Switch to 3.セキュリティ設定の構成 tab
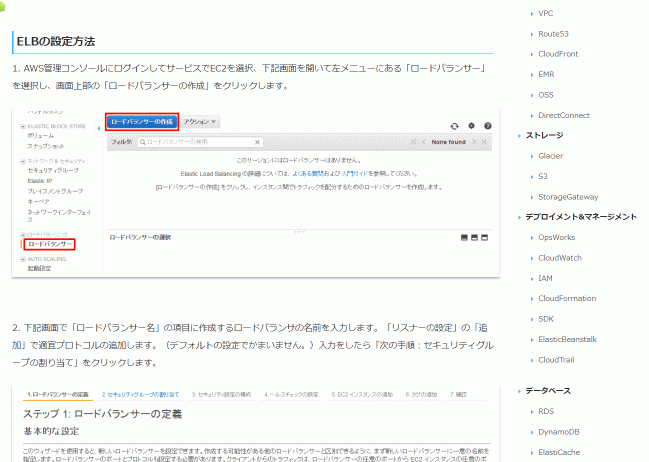The width and height of the screenshot is (649, 462). pyautogui.click(x=221, y=395)
